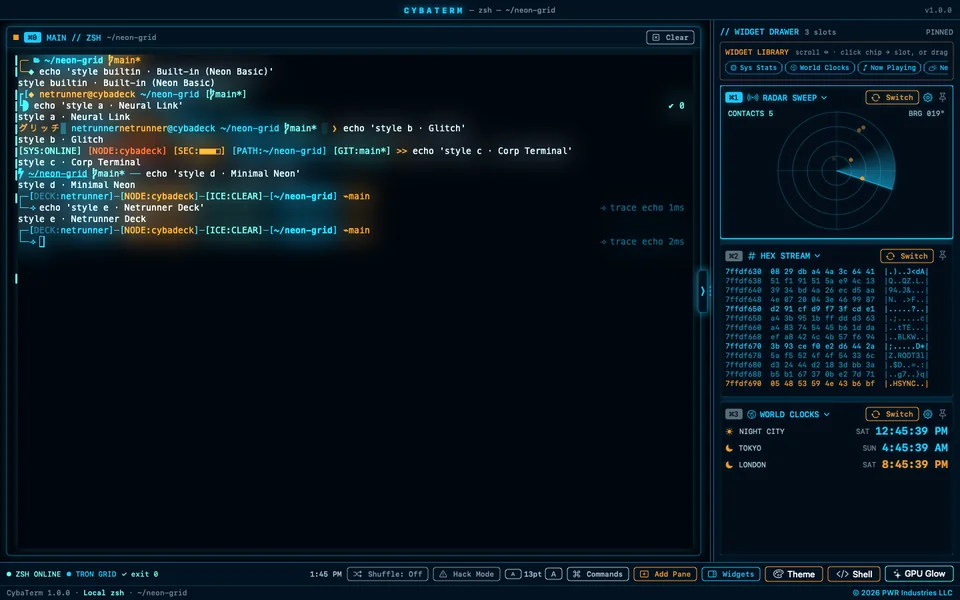Click the BRG 019° bearing readout
Image resolution: width=960 pixels, height=600 pixels.
tap(926, 113)
